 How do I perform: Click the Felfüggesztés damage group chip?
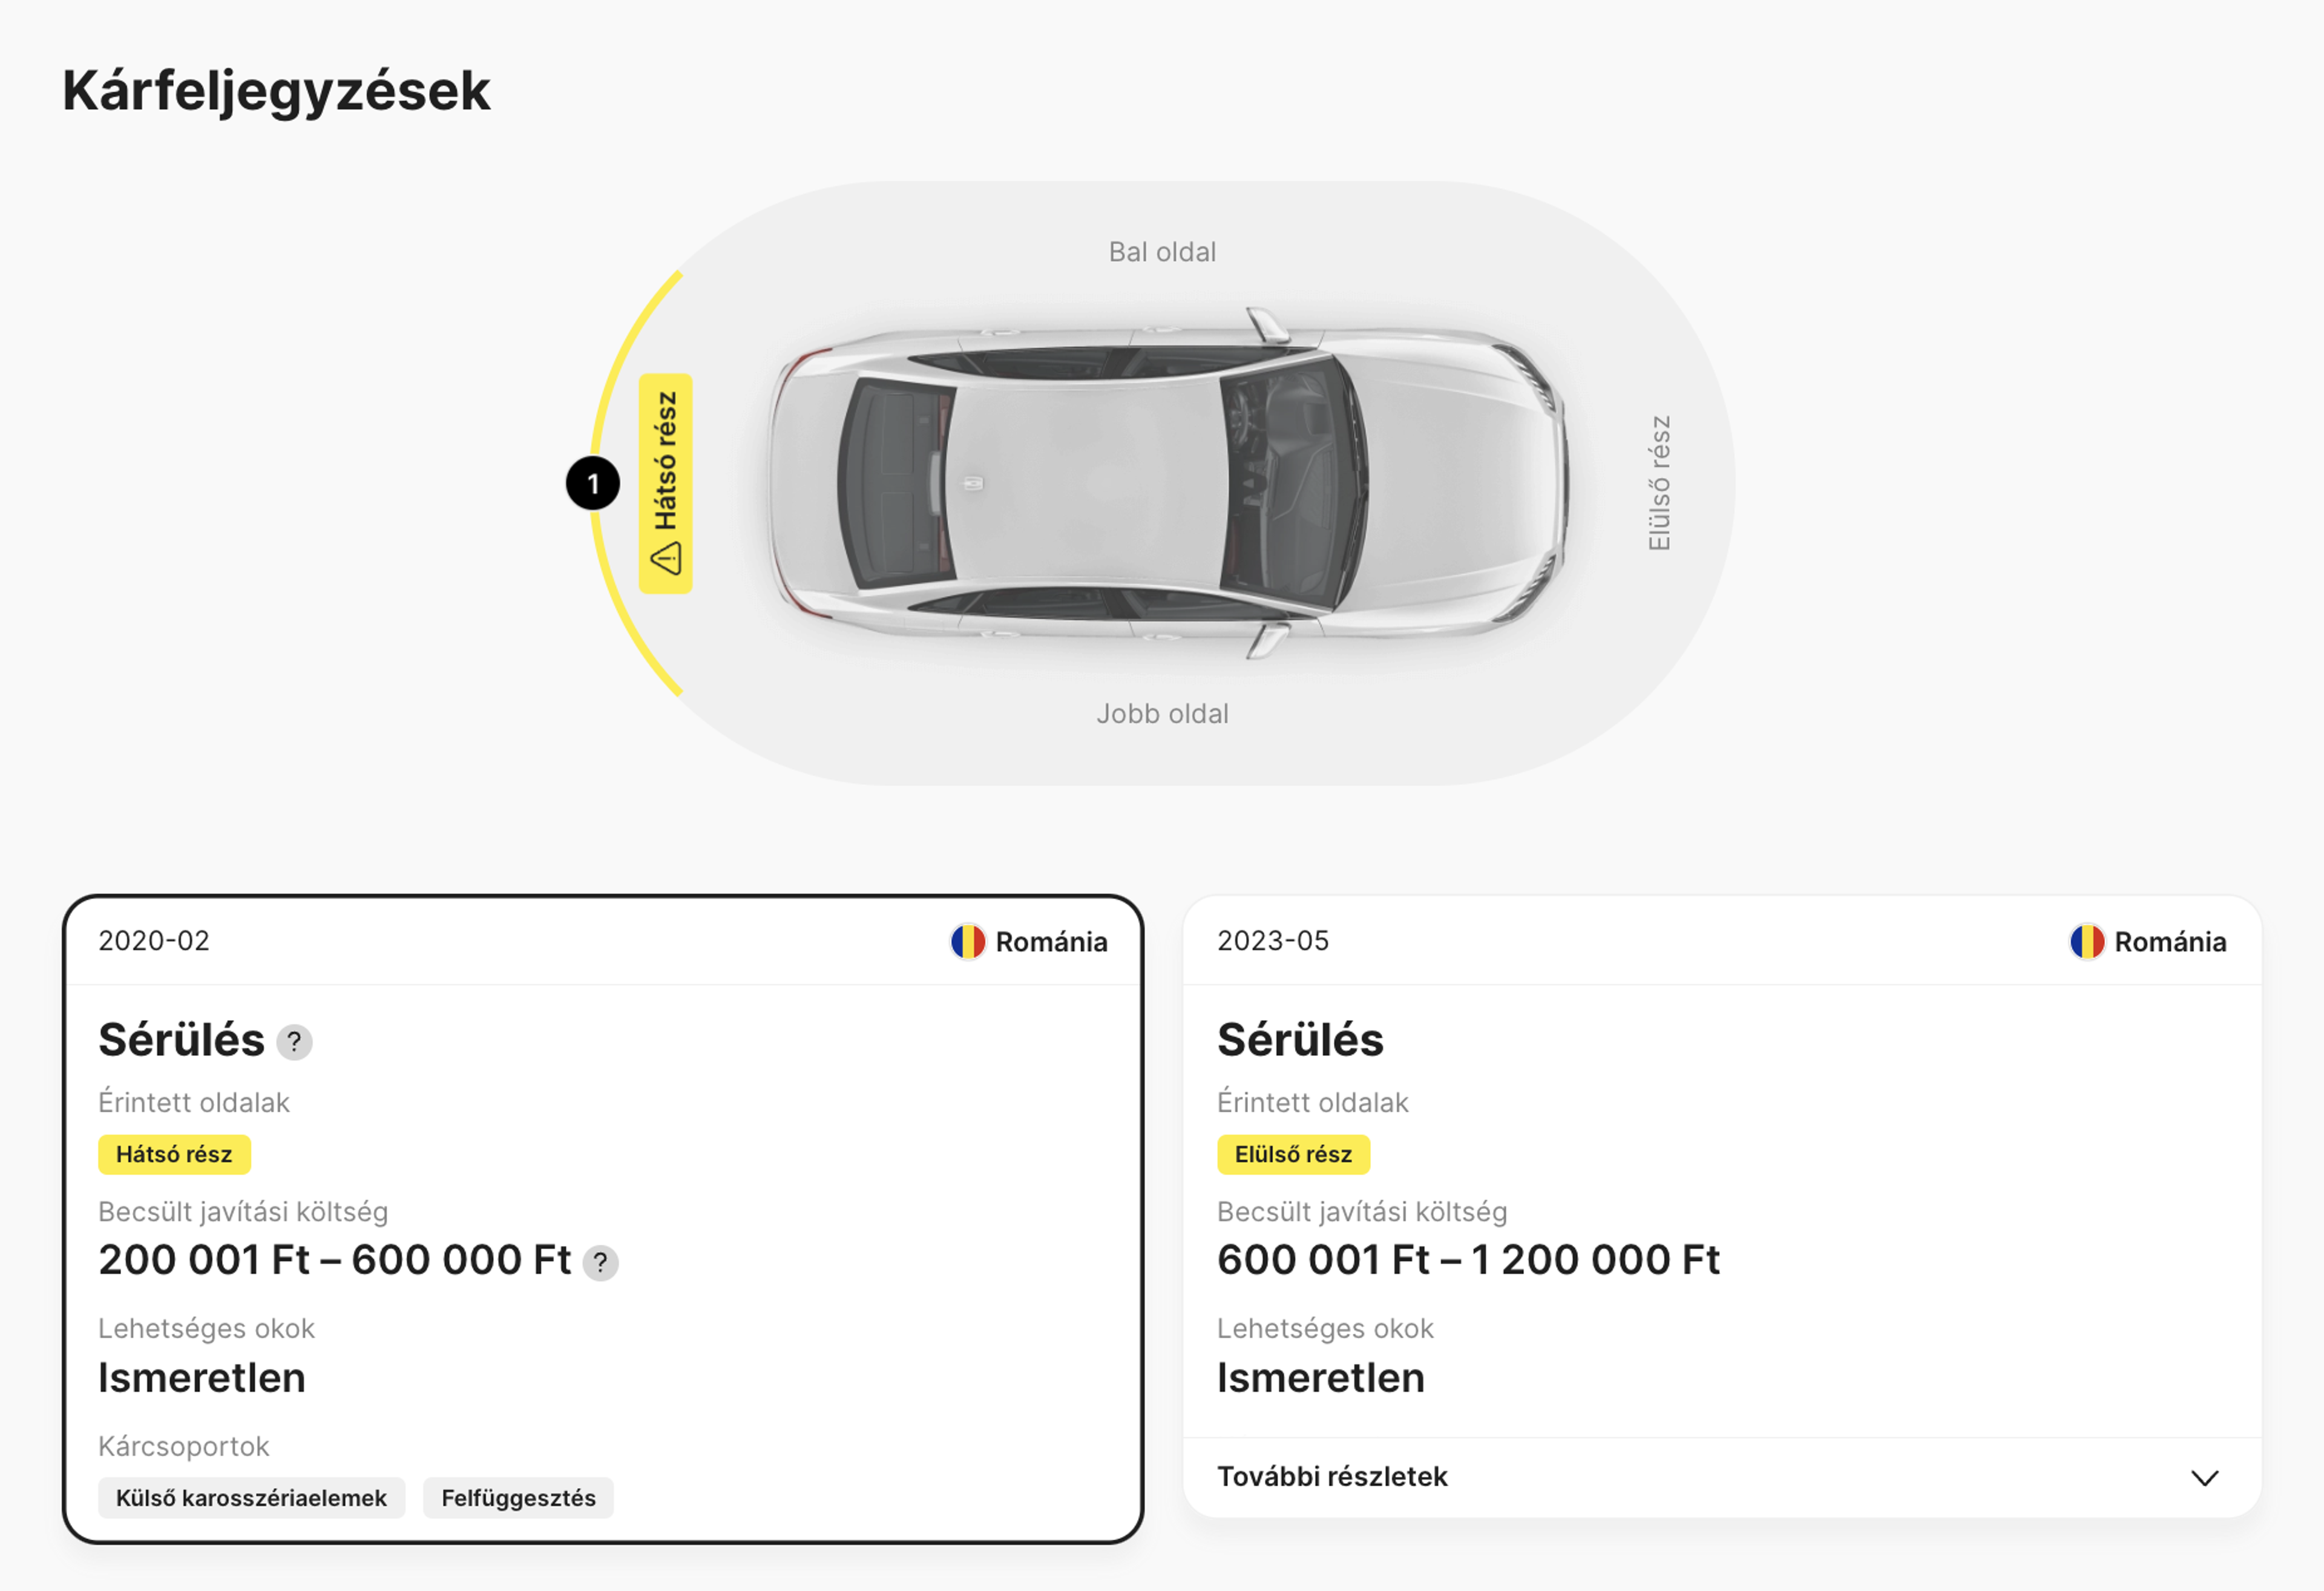[x=518, y=1499]
